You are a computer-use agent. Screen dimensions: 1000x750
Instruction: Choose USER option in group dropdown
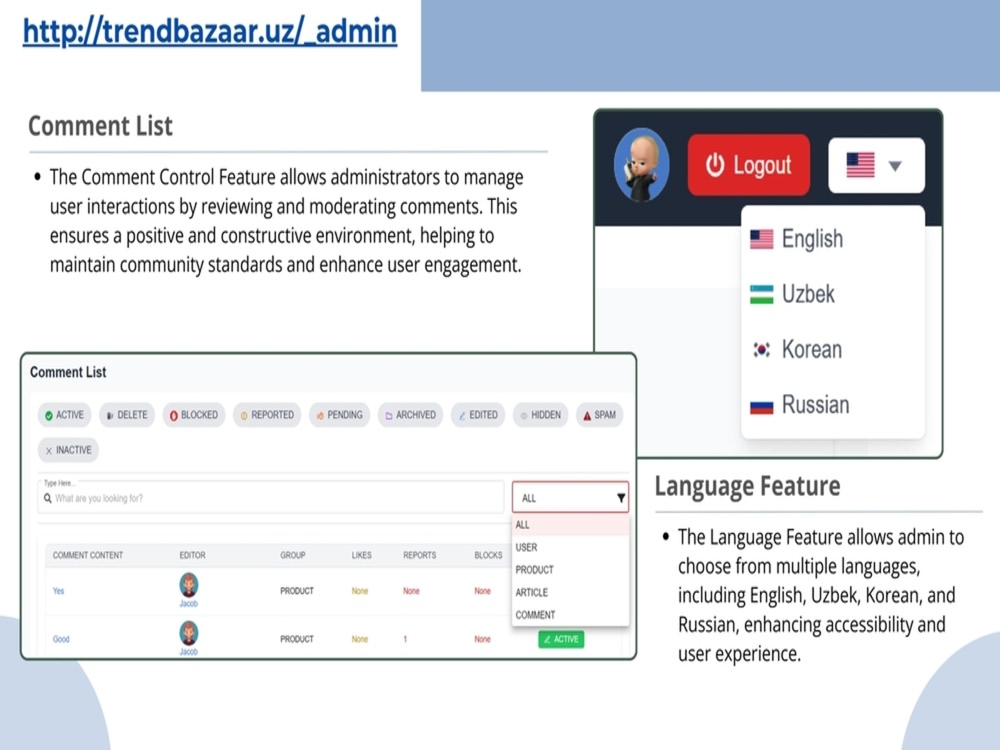570,547
